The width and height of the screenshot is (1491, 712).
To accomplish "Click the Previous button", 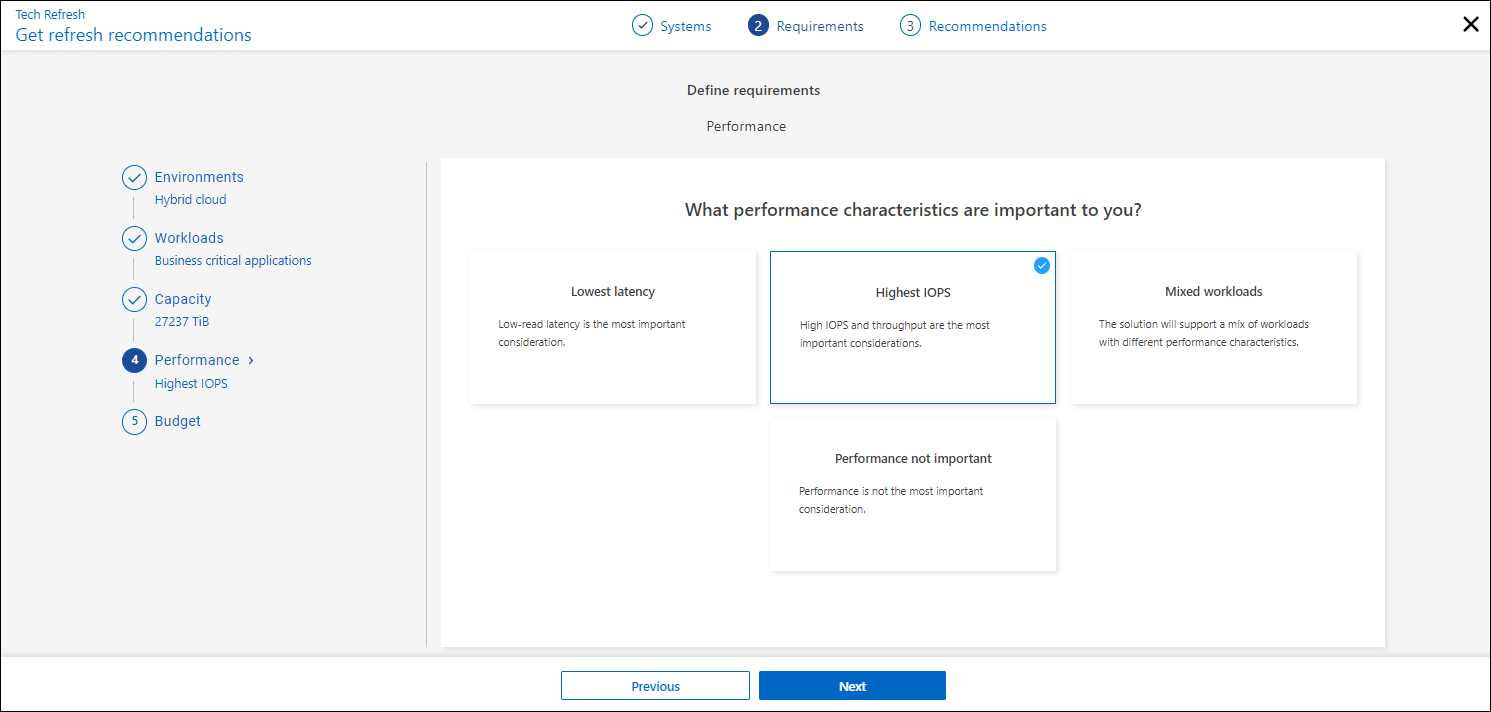I will pyautogui.click(x=655, y=686).
